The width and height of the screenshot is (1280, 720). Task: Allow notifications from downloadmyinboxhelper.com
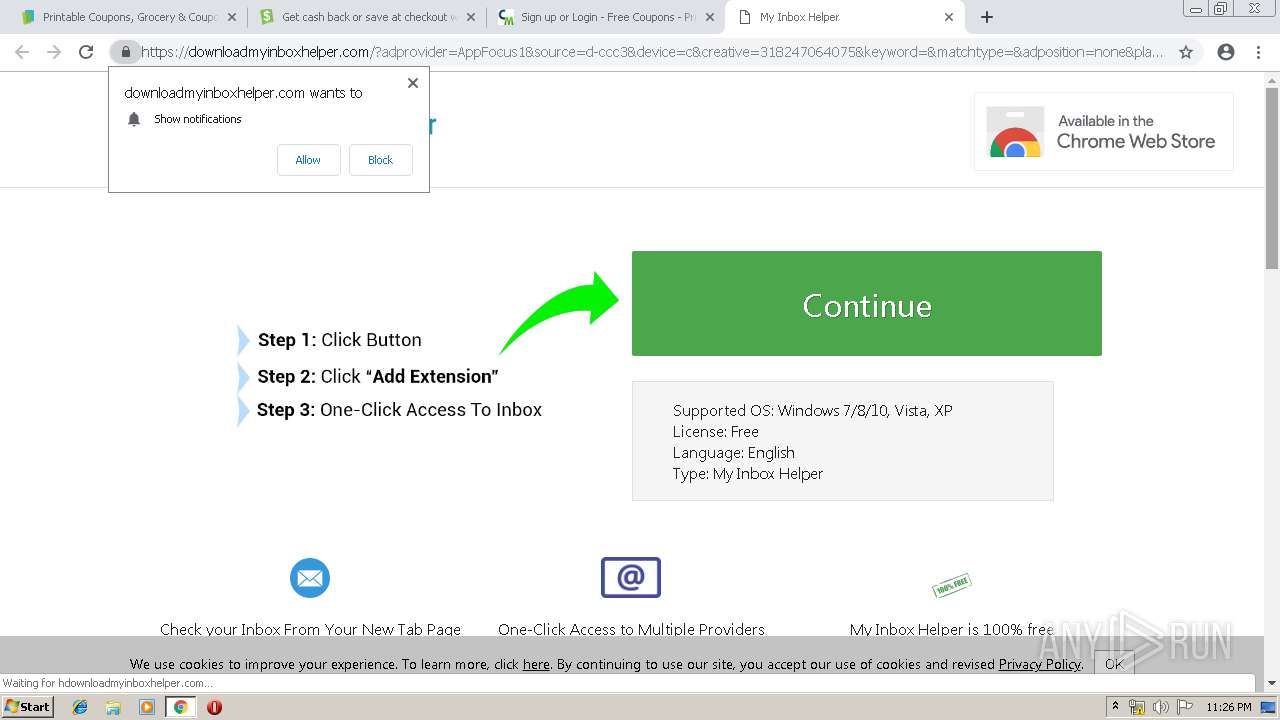308,160
